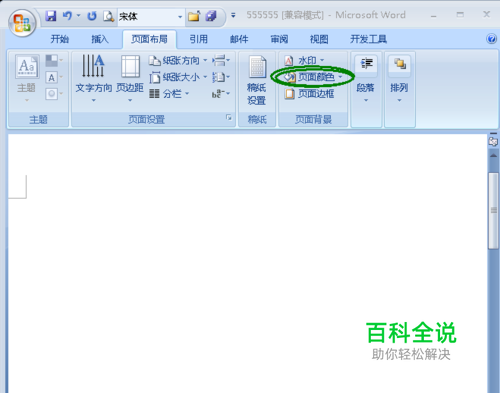500x393 pixels.
Task: Switch to the 审阅 tab
Action: point(279,39)
